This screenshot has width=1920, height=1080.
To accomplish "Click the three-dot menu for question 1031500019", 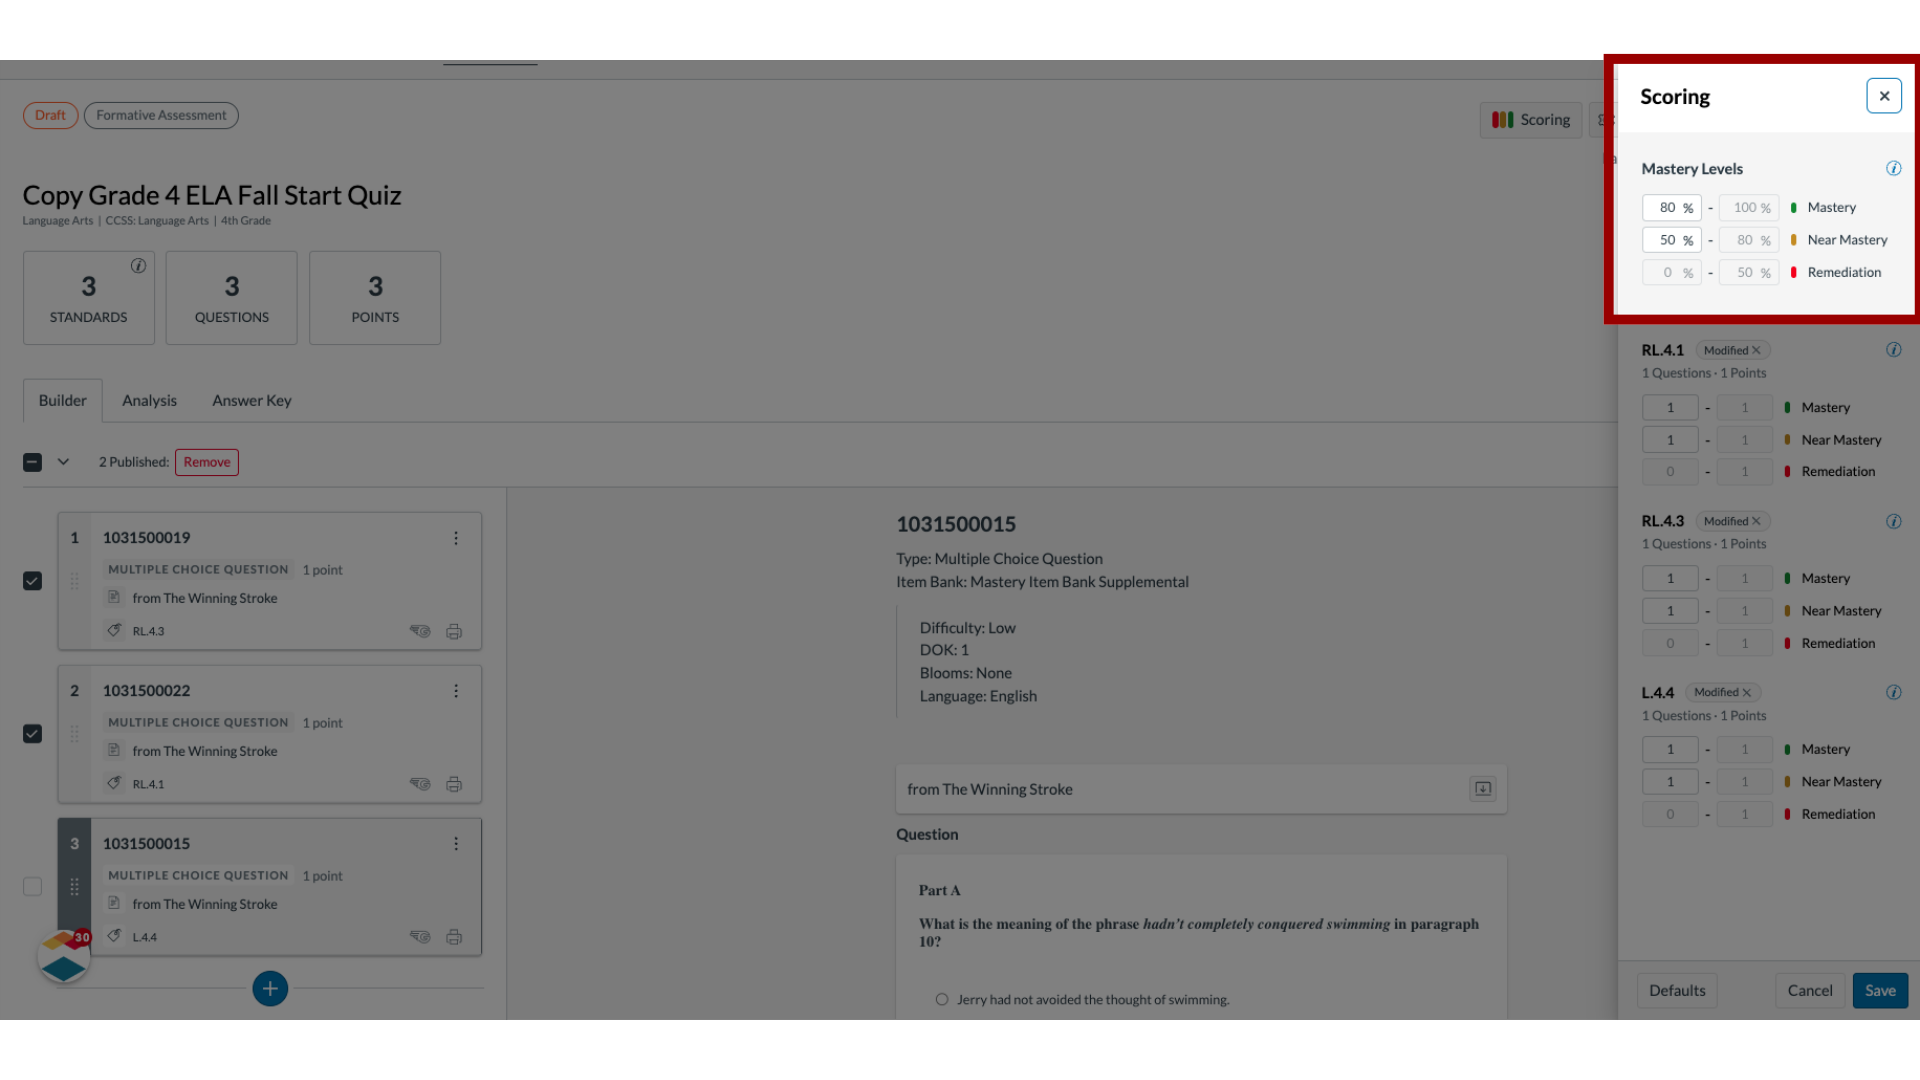I will [455, 537].
